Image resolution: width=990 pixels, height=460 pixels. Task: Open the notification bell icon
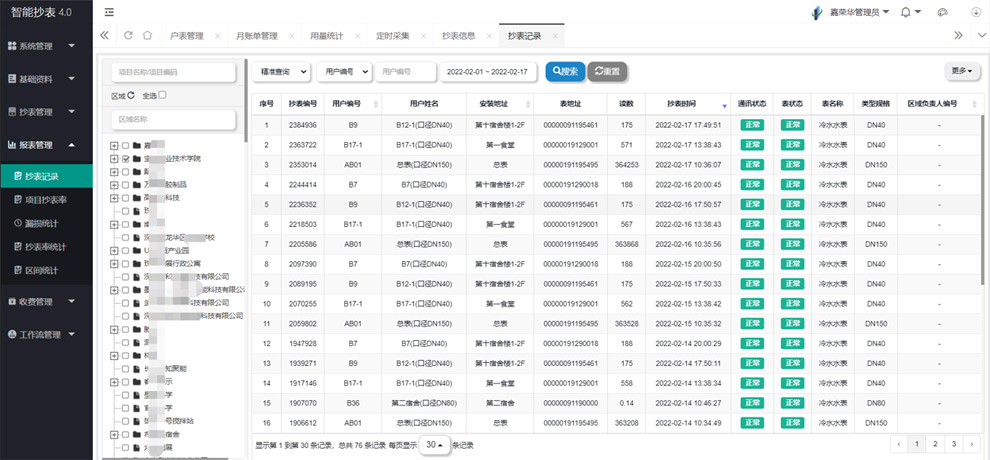[x=906, y=12]
